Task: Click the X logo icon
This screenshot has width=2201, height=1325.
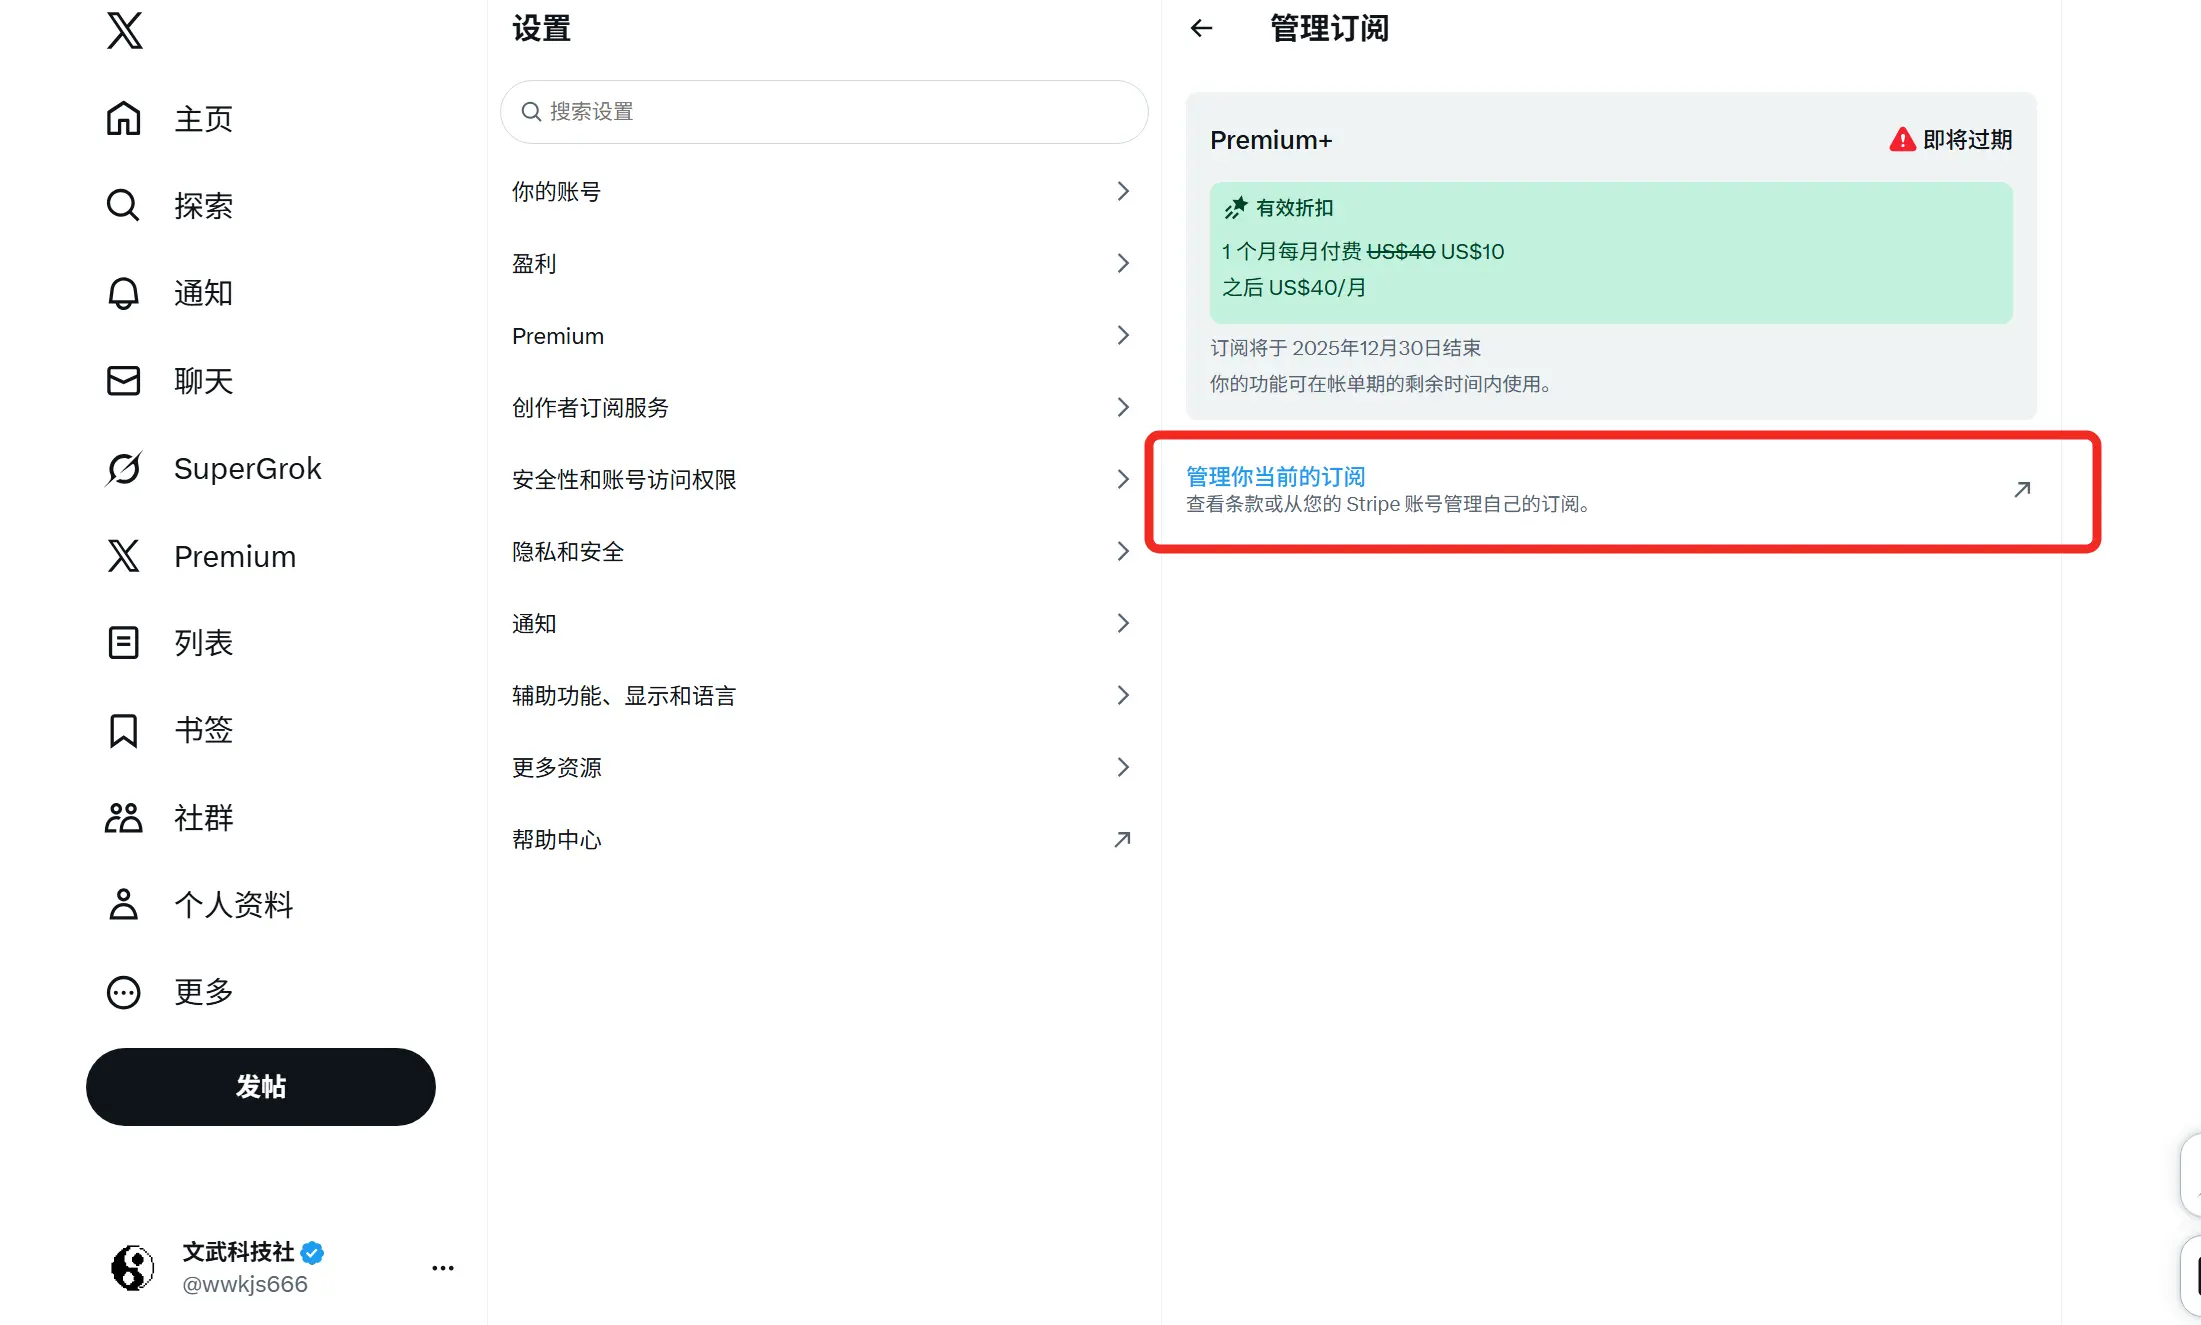Action: pyautogui.click(x=123, y=31)
